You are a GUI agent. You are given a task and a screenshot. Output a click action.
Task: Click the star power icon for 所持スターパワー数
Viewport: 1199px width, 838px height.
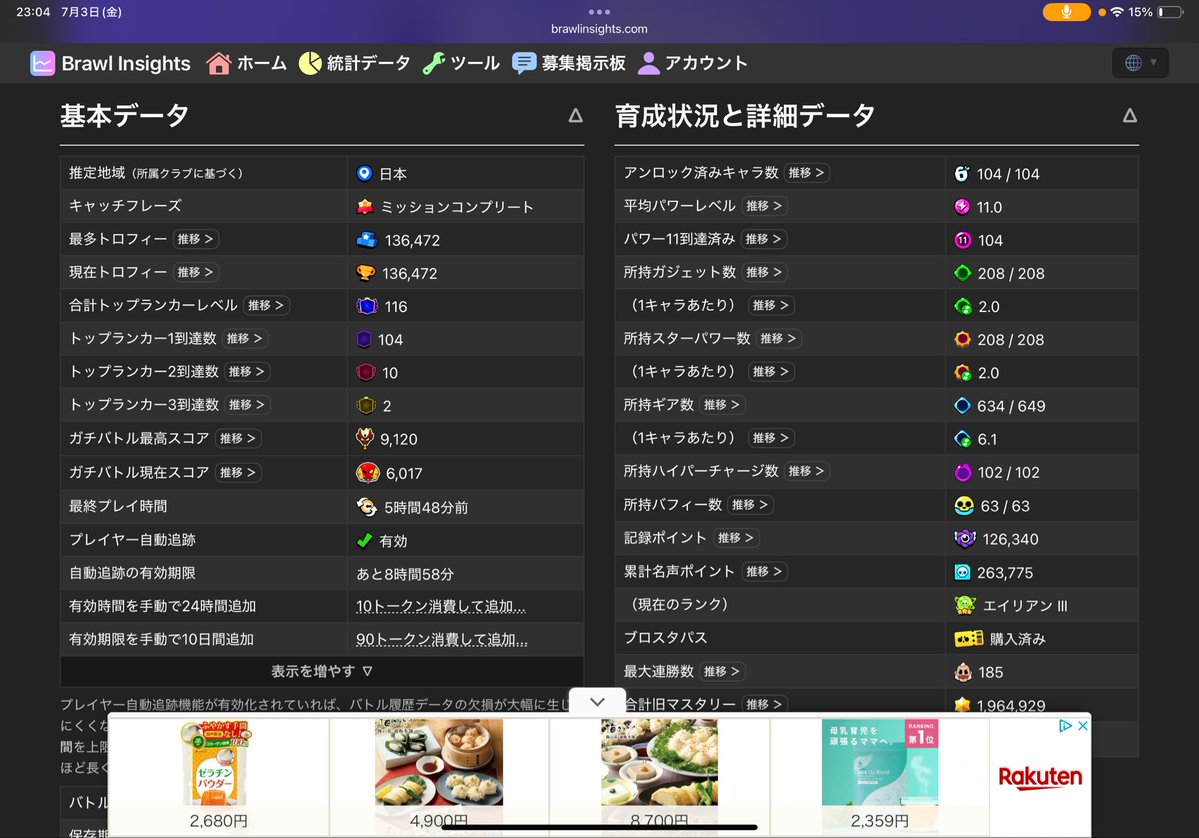(963, 339)
